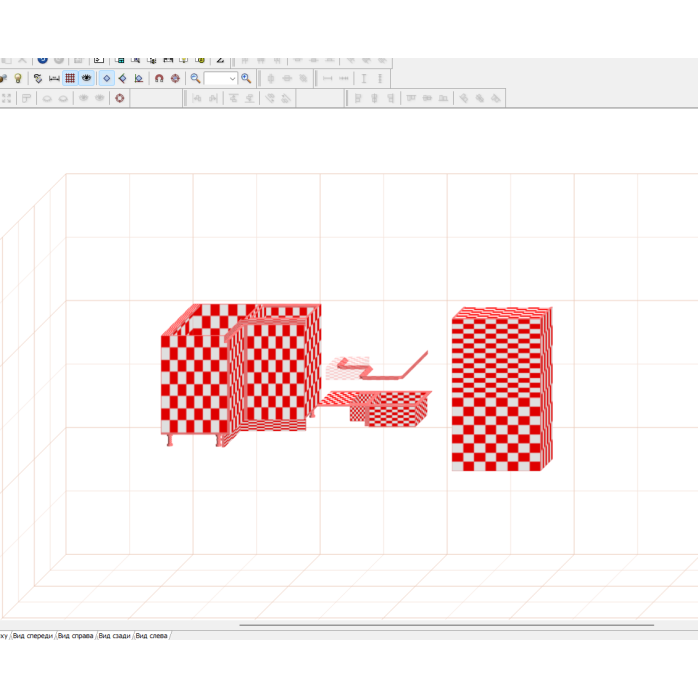
Task: Click the diamond with green edge icon
Action: pos(122,78)
